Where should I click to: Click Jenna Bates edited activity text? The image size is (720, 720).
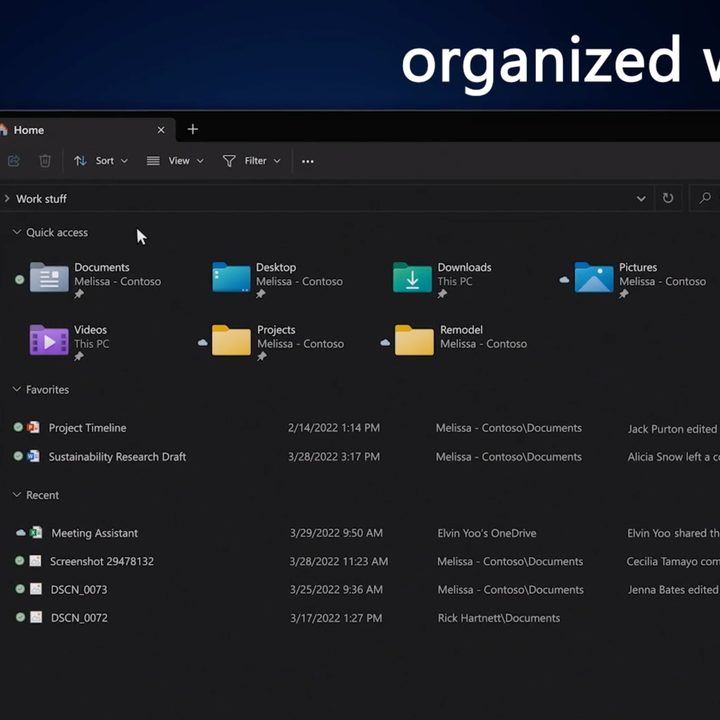pos(673,590)
